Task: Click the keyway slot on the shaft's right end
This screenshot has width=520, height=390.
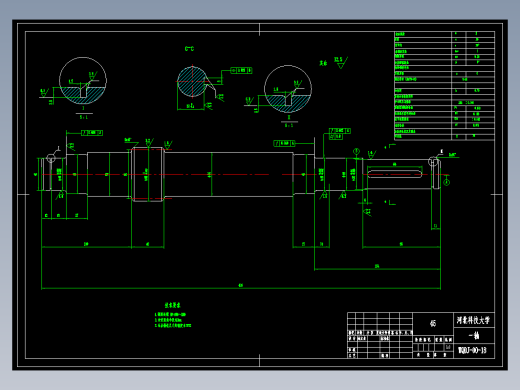Action: (395, 174)
